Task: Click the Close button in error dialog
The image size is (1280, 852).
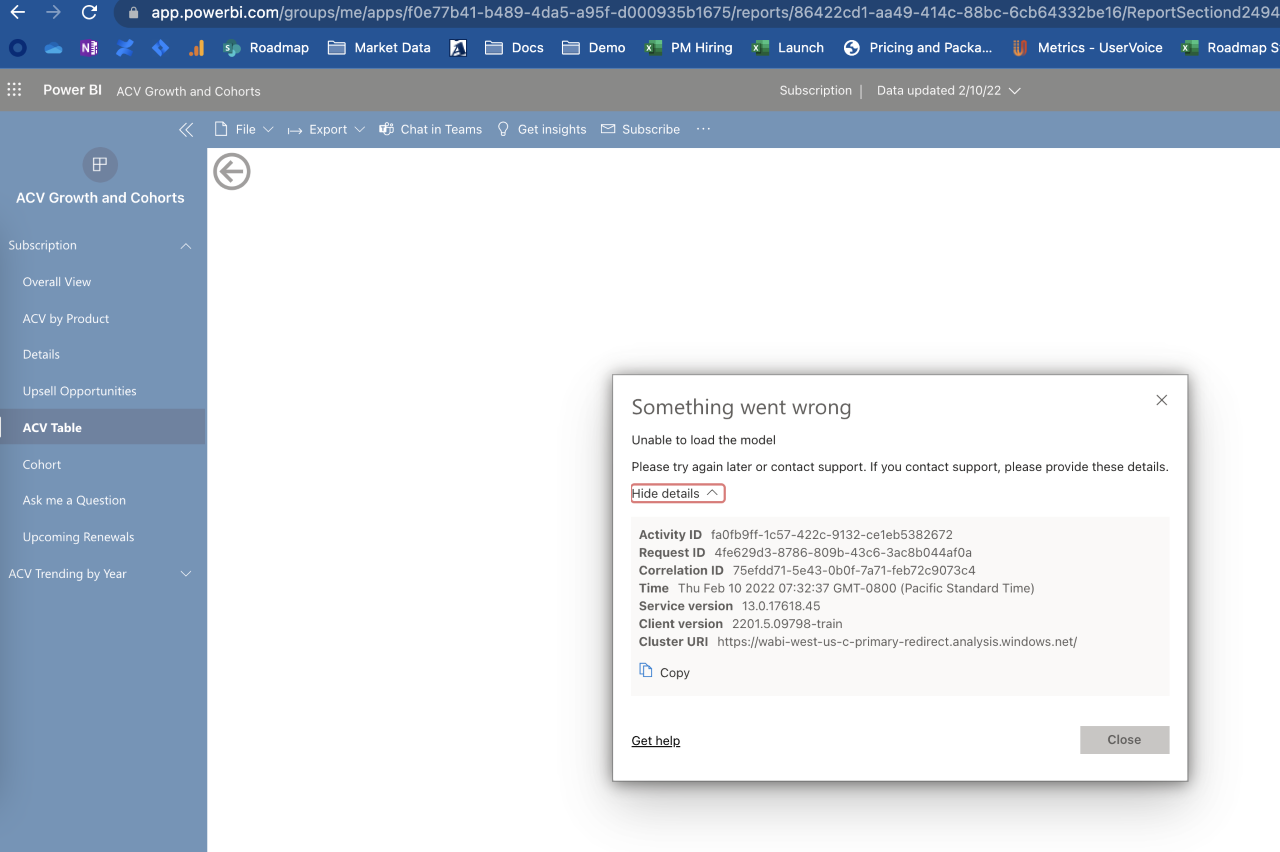Action: pyautogui.click(x=1124, y=740)
